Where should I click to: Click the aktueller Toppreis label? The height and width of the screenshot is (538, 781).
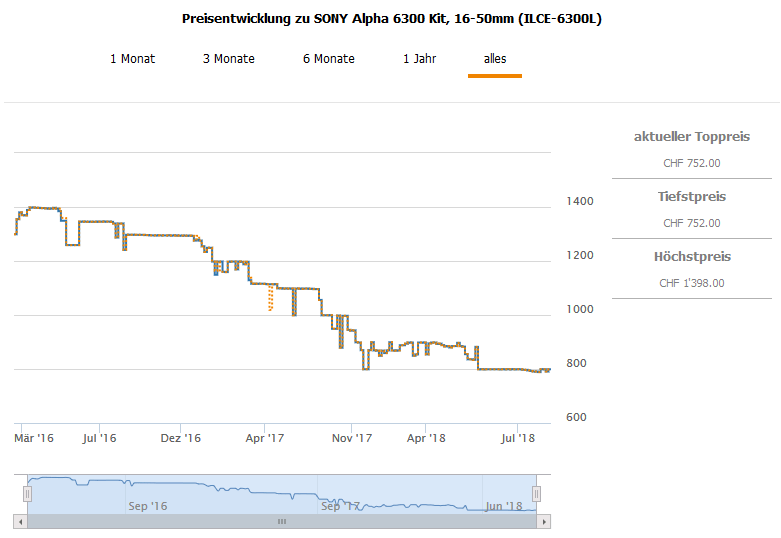[x=692, y=137]
